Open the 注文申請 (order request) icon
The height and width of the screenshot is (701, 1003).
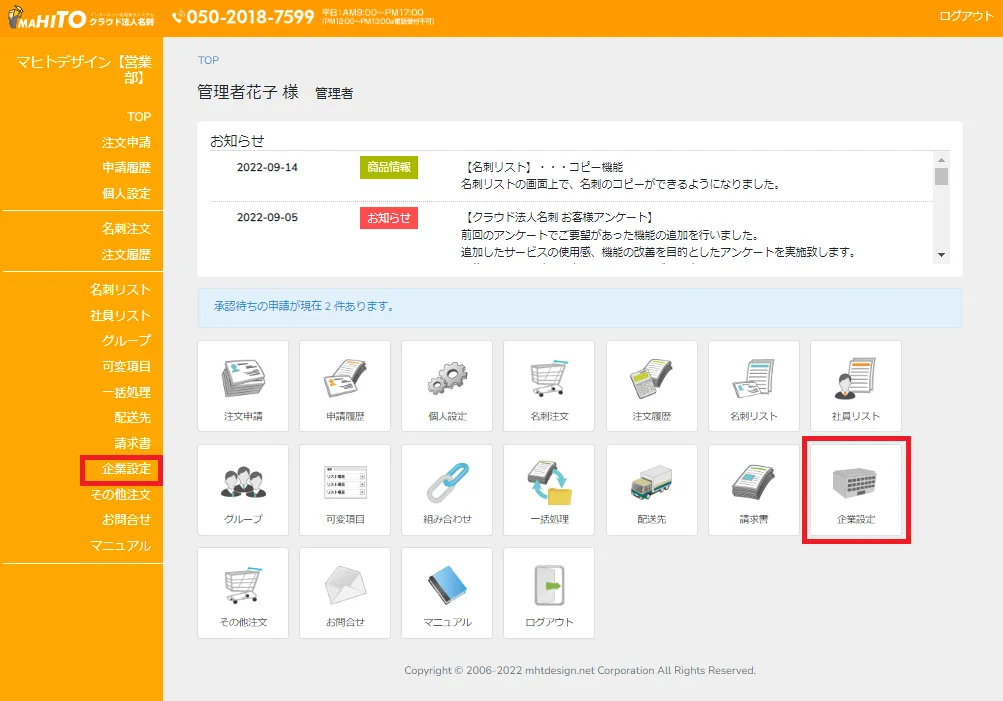pyautogui.click(x=242, y=386)
